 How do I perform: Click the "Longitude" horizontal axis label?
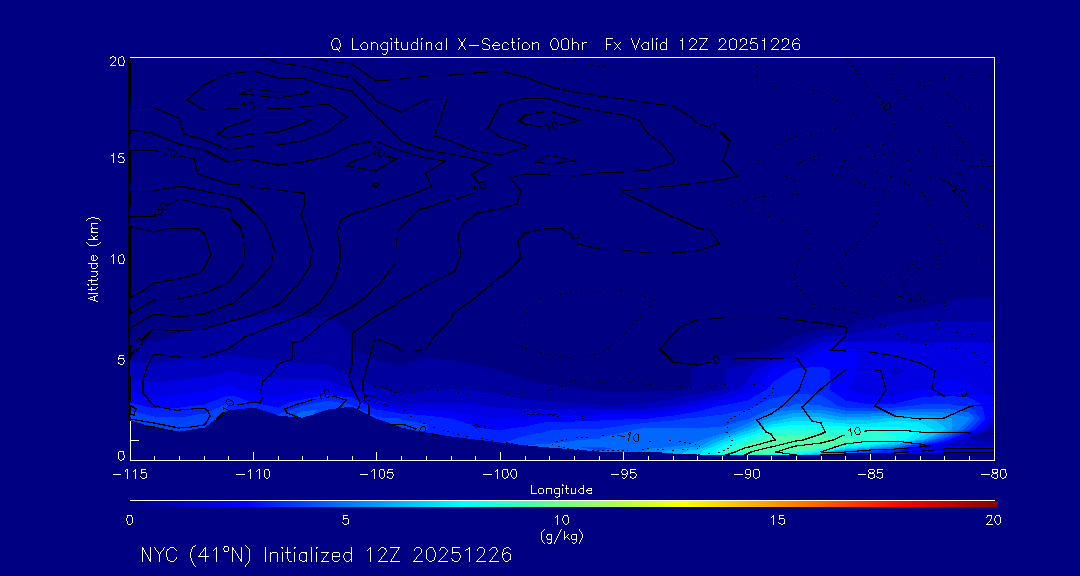click(561, 491)
